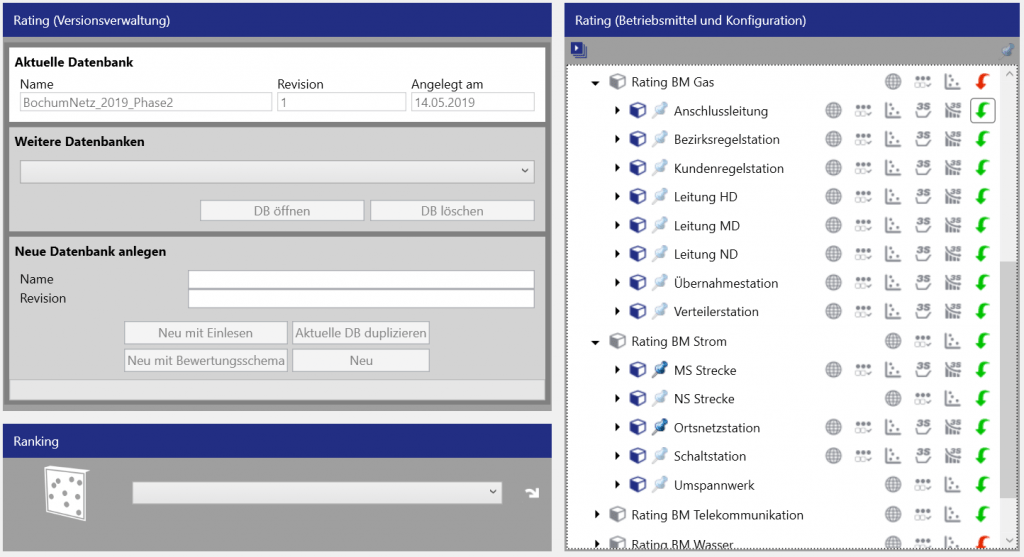The height and width of the screenshot is (557, 1024).
Task: Click the red arrow icon for Rating BM Gas
Action: point(982,82)
